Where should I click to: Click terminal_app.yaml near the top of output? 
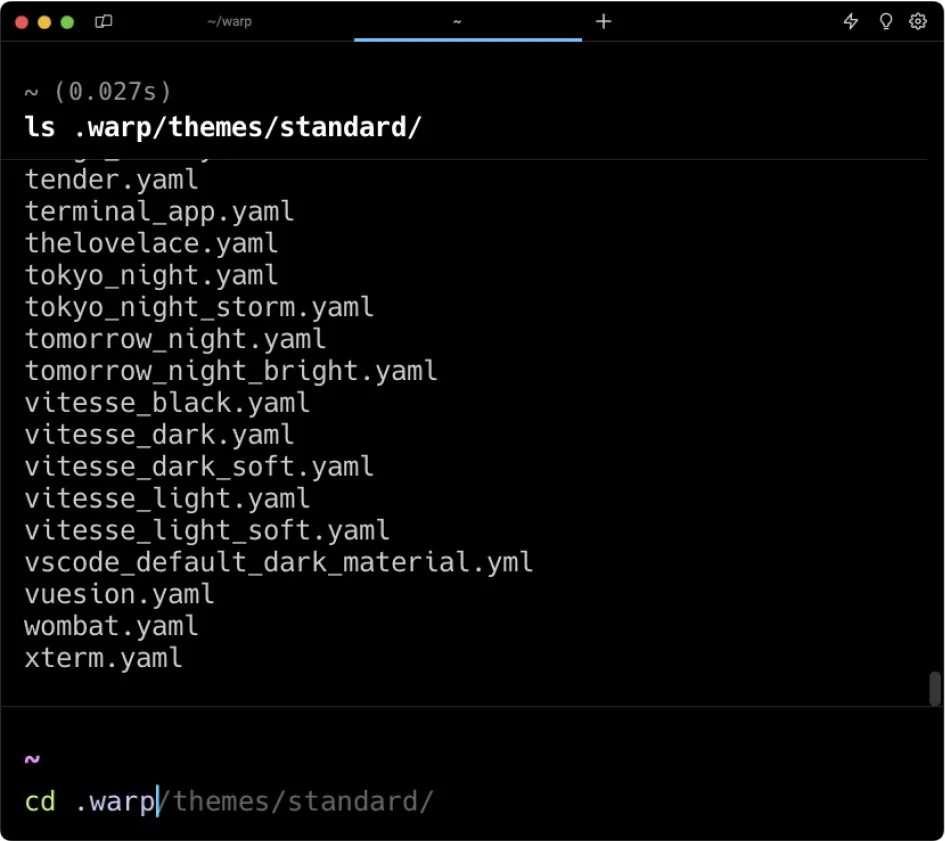tap(159, 211)
